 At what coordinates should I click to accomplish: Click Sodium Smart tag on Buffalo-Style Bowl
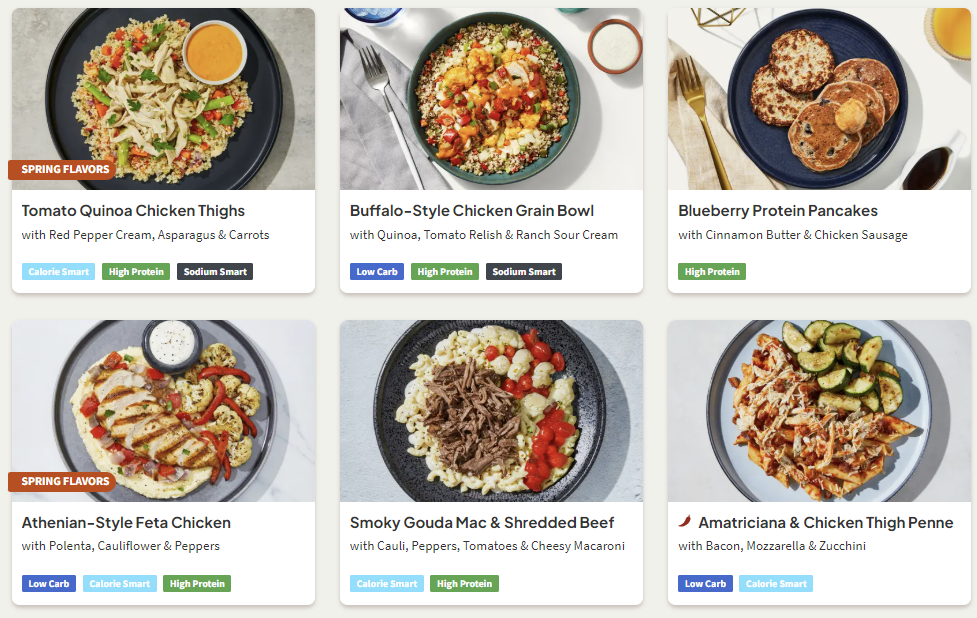524,272
